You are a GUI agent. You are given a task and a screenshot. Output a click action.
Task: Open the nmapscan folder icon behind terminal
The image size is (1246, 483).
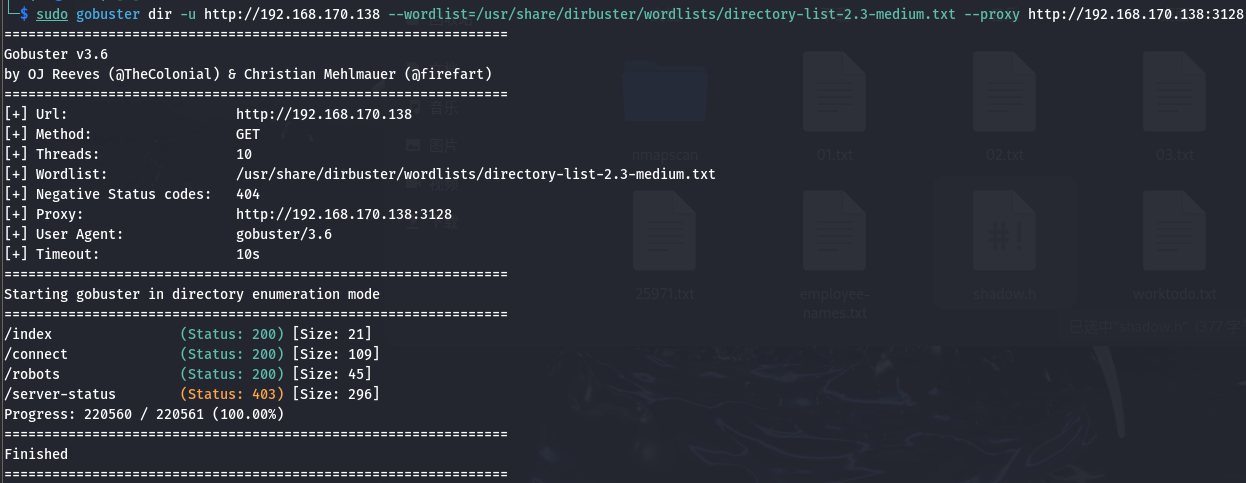click(x=663, y=93)
